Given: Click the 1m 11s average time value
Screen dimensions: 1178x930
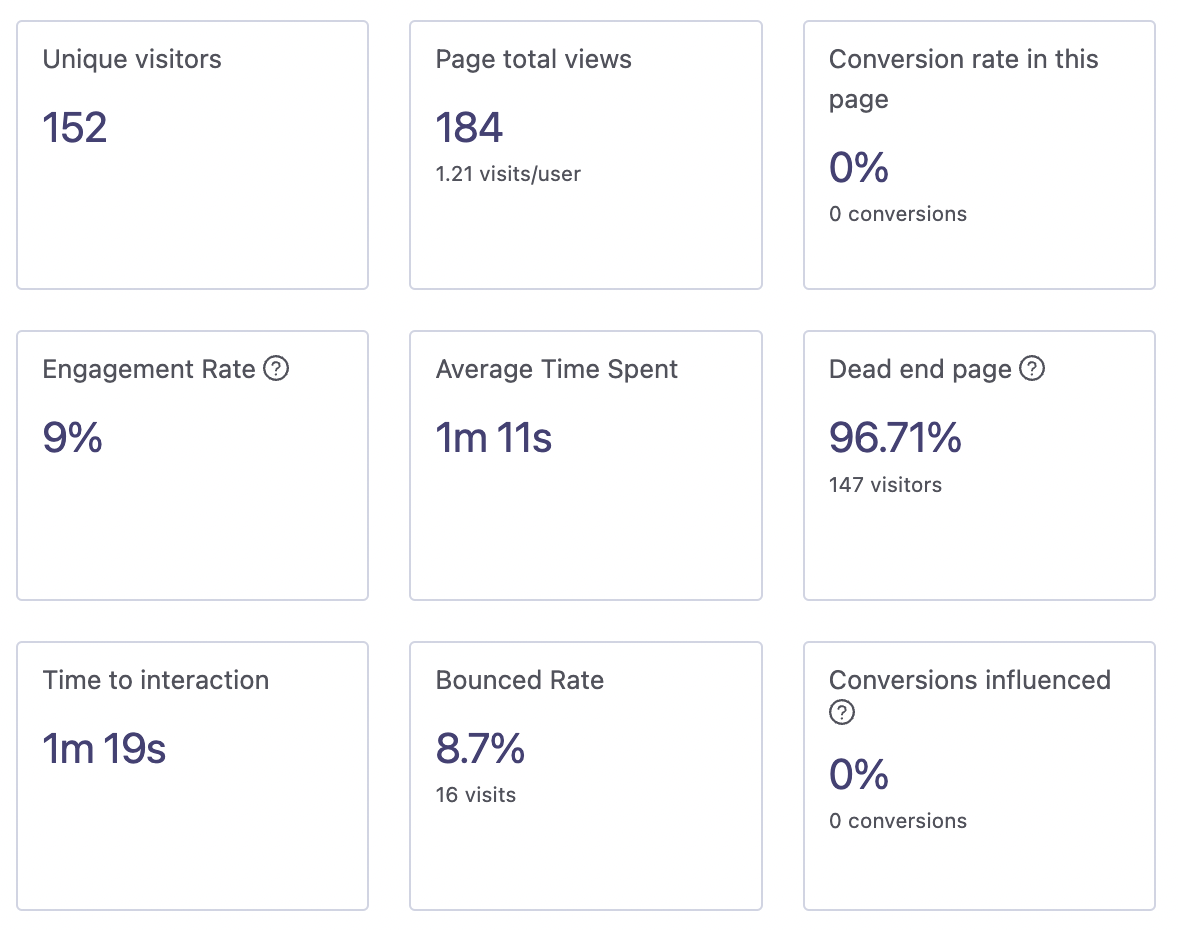Looking at the screenshot, I should click(494, 438).
